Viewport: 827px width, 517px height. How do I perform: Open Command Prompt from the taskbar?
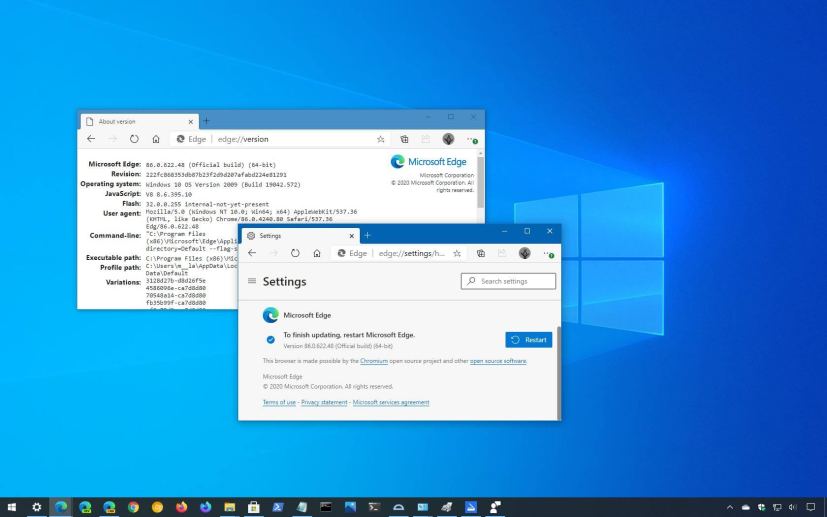click(x=326, y=507)
